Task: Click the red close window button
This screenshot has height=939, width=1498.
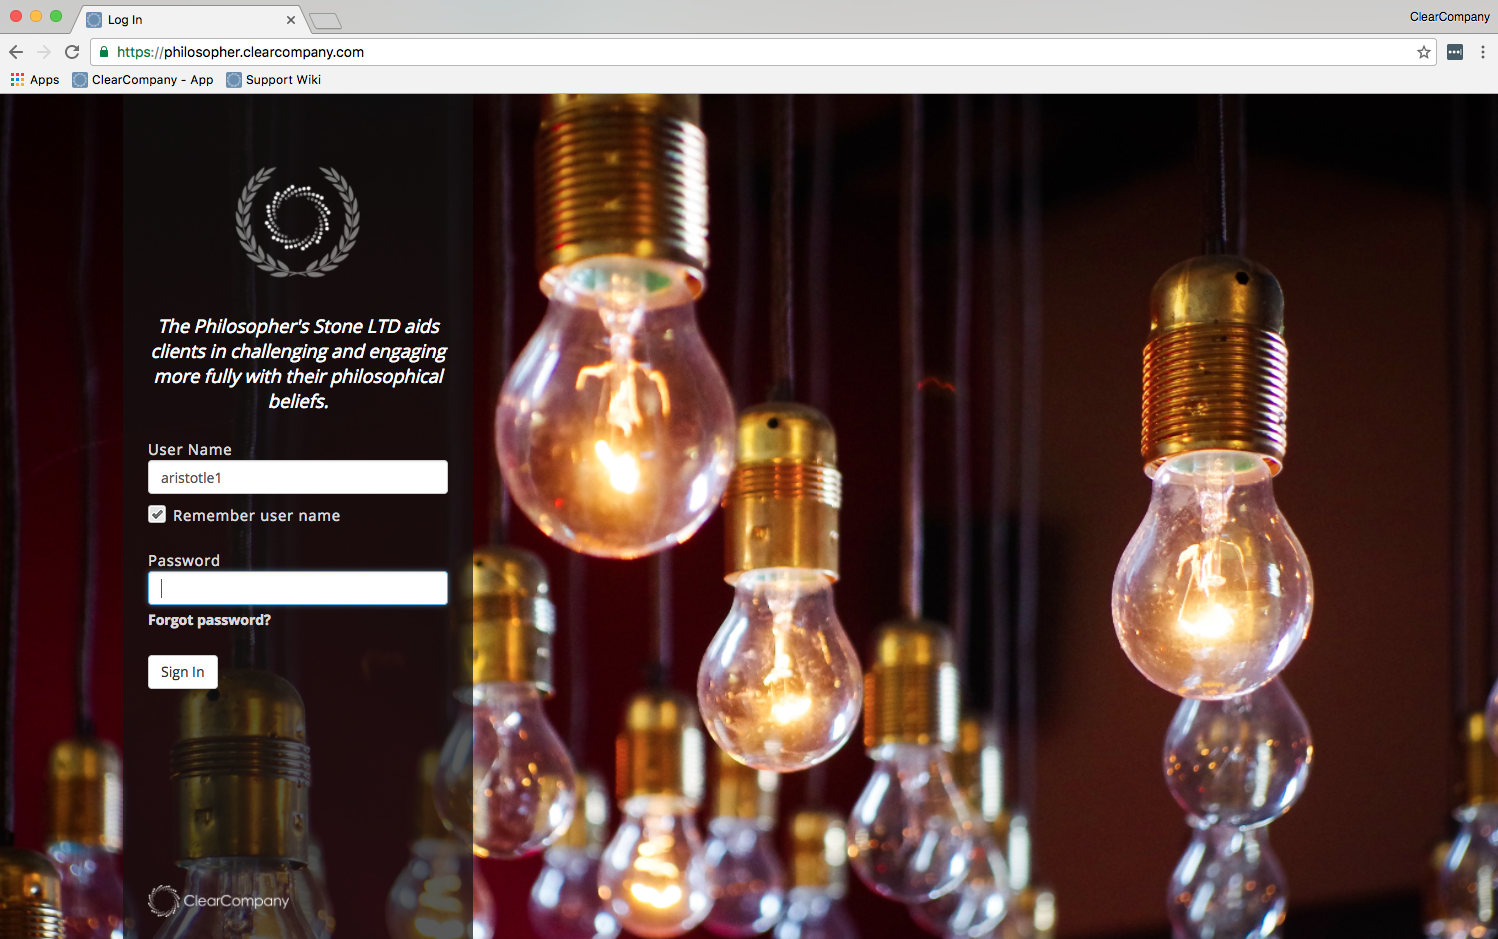Action: (x=16, y=16)
